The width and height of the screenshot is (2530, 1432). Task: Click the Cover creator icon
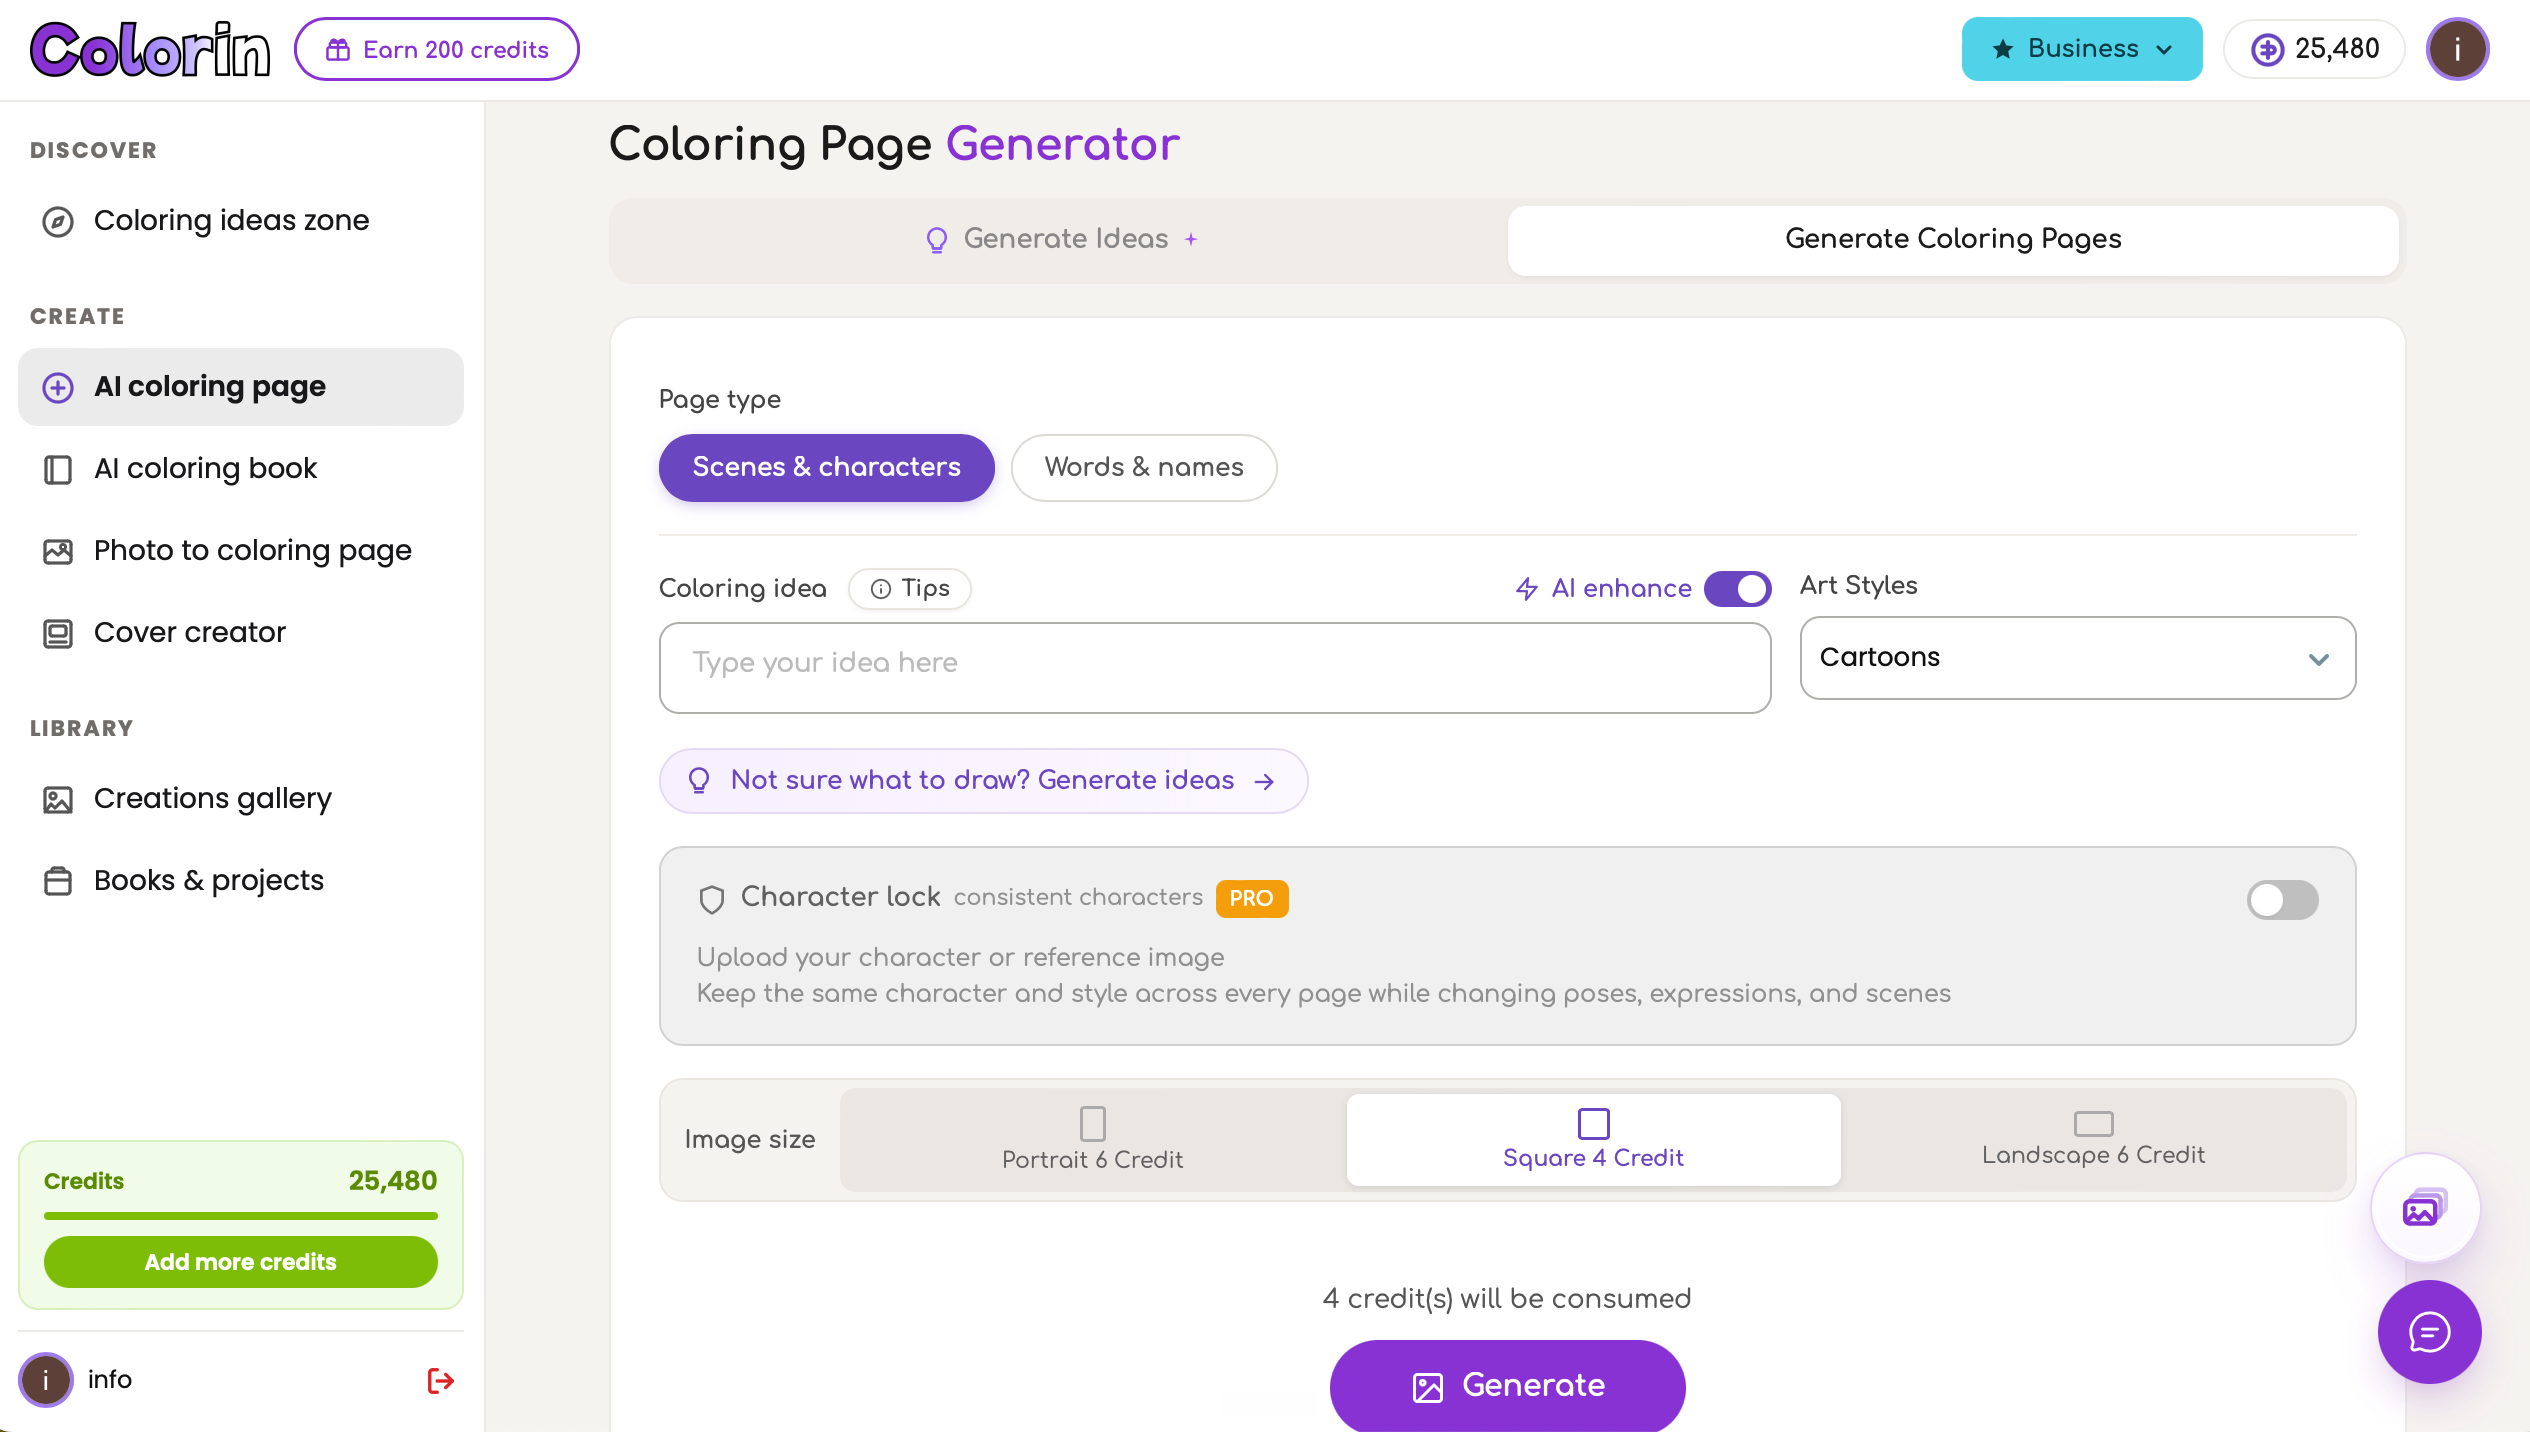(x=58, y=633)
